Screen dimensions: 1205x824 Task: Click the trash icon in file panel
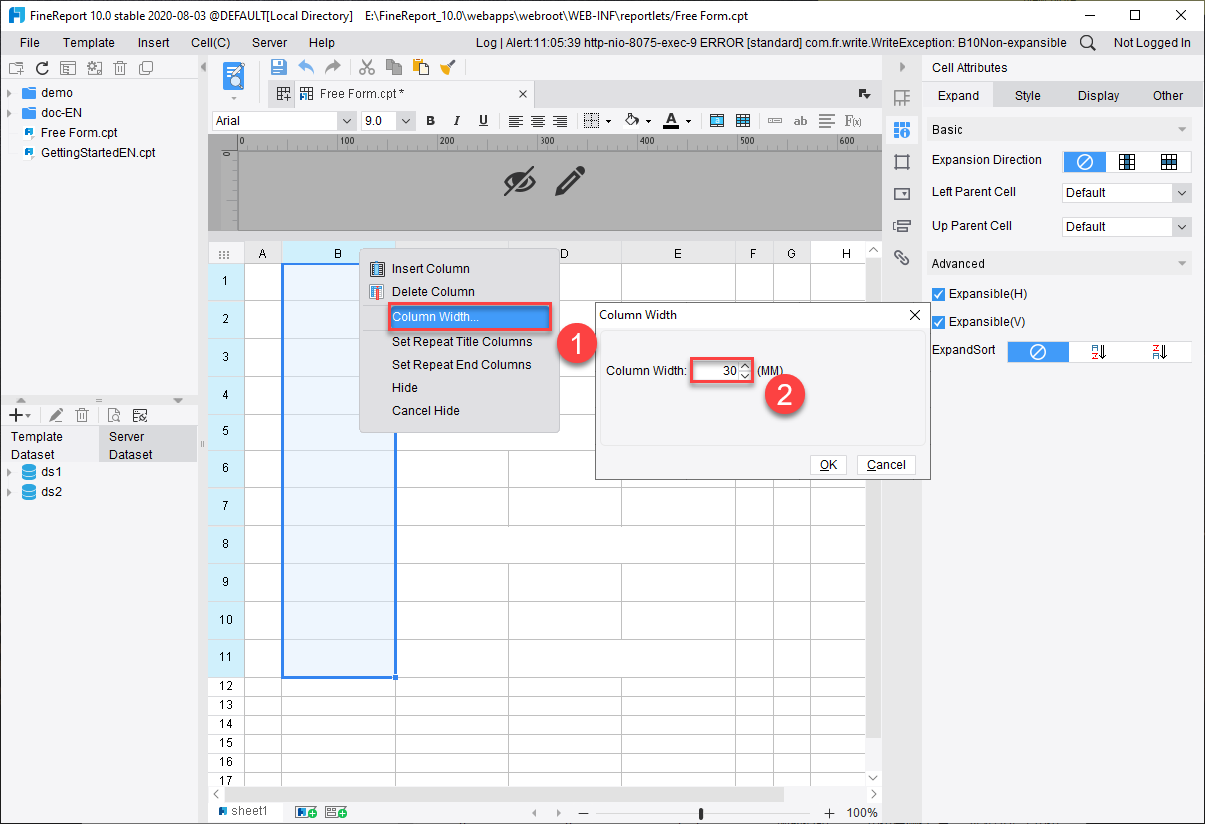[x=120, y=68]
